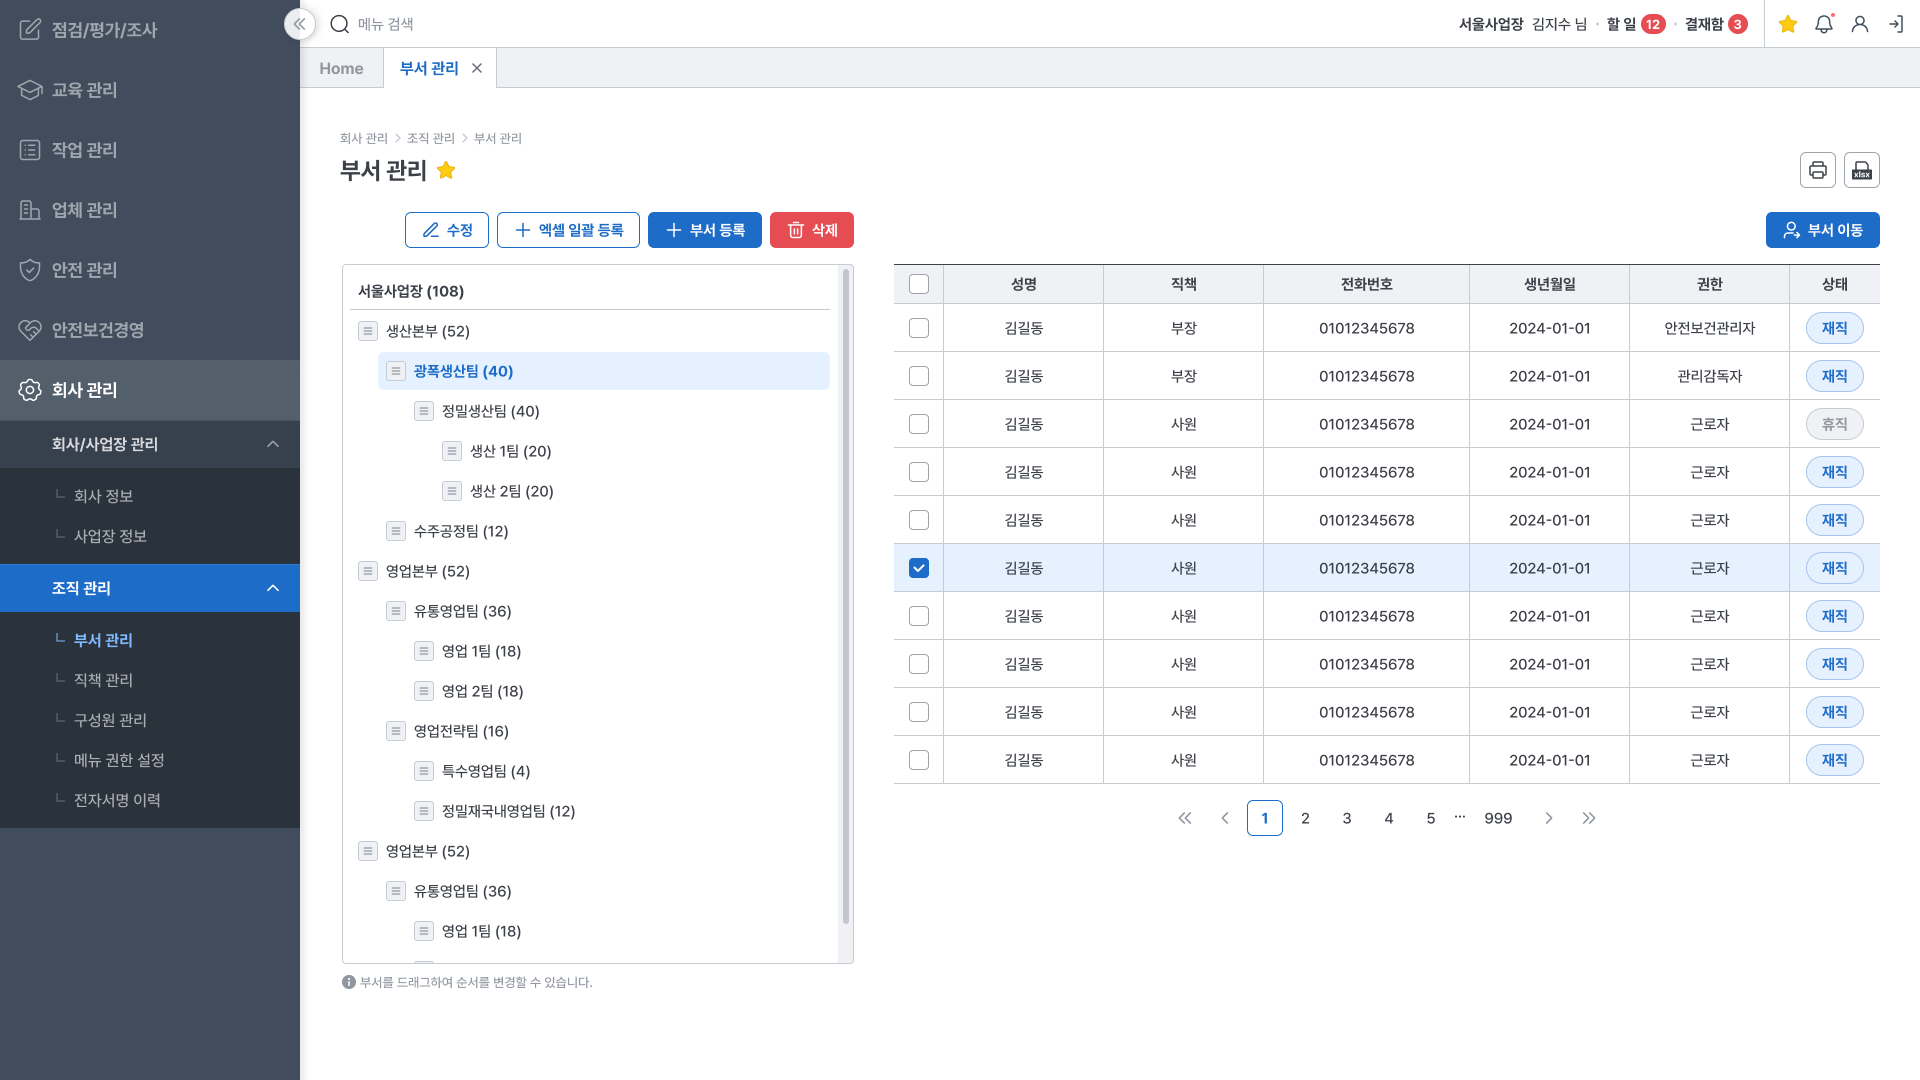Click the red 삭제 button
The image size is (1920, 1080).
(x=811, y=230)
